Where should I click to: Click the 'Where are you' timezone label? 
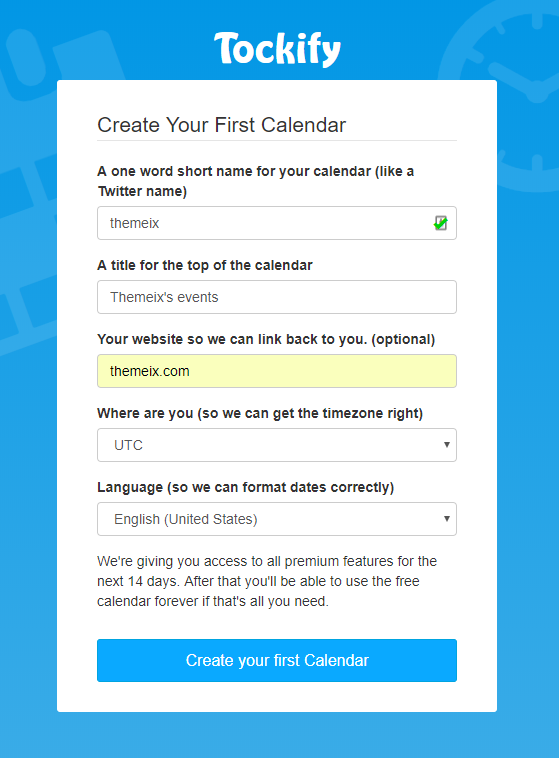click(x=260, y=413)
